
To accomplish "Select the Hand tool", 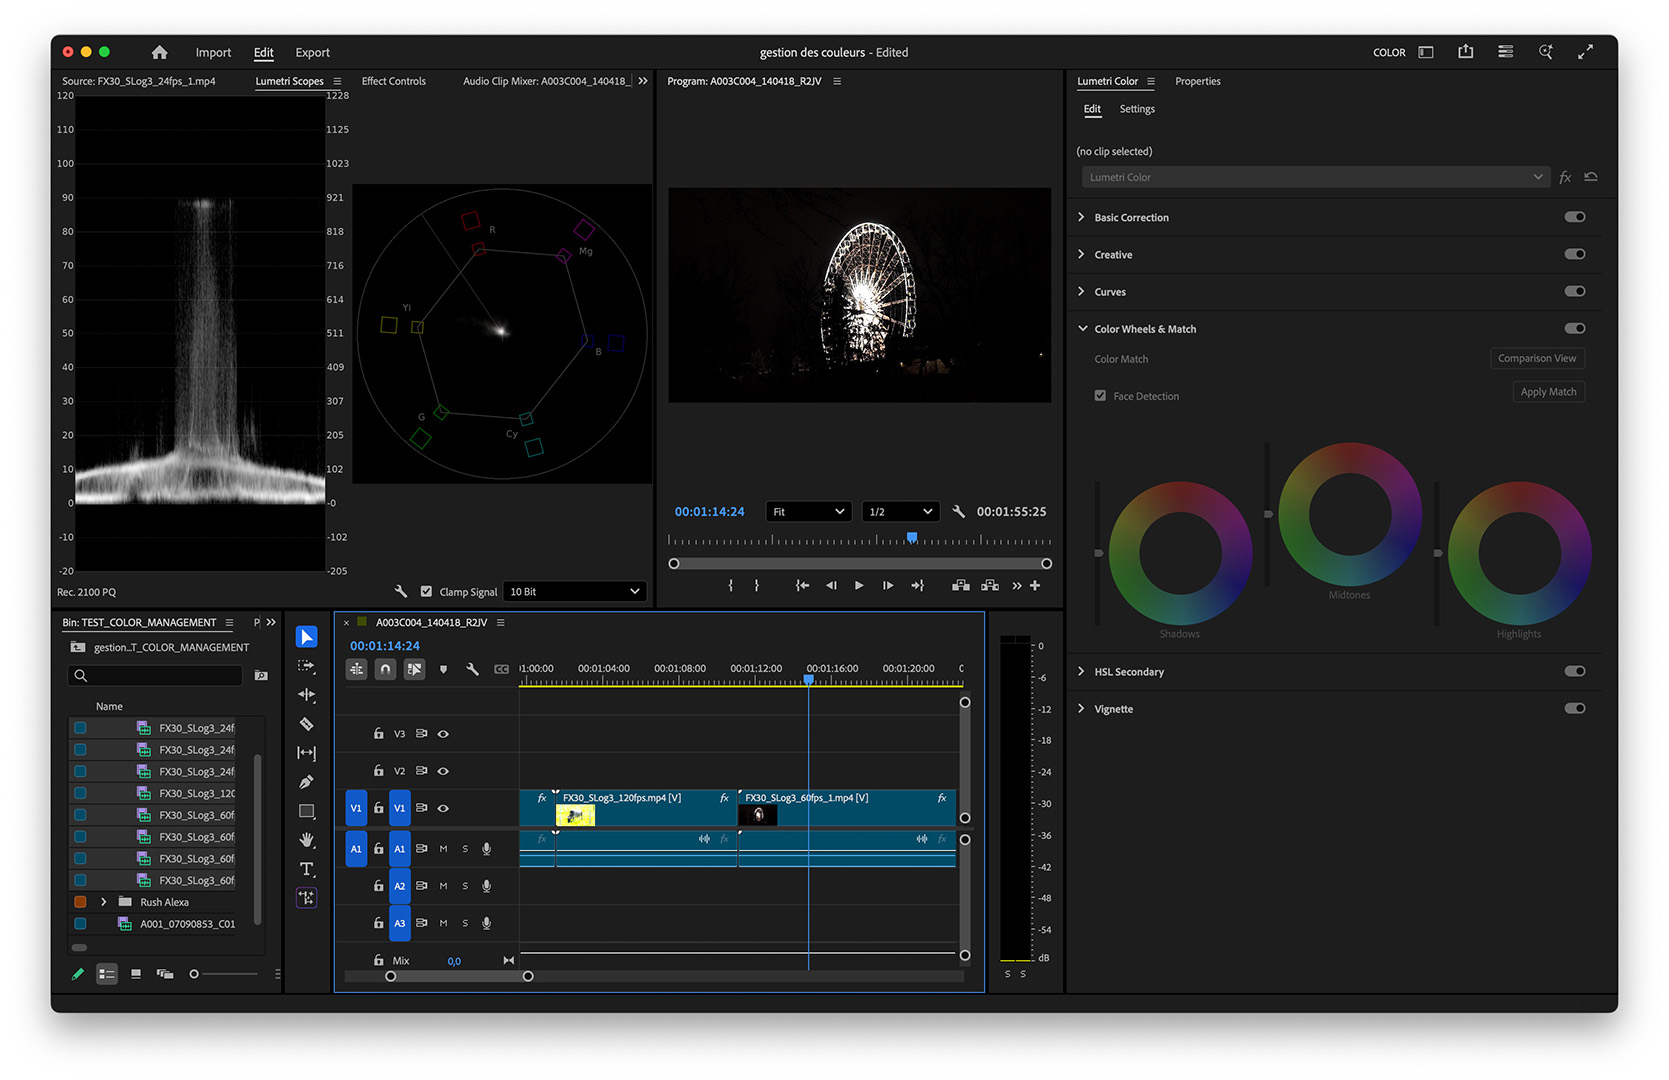I will pos(307,840).
